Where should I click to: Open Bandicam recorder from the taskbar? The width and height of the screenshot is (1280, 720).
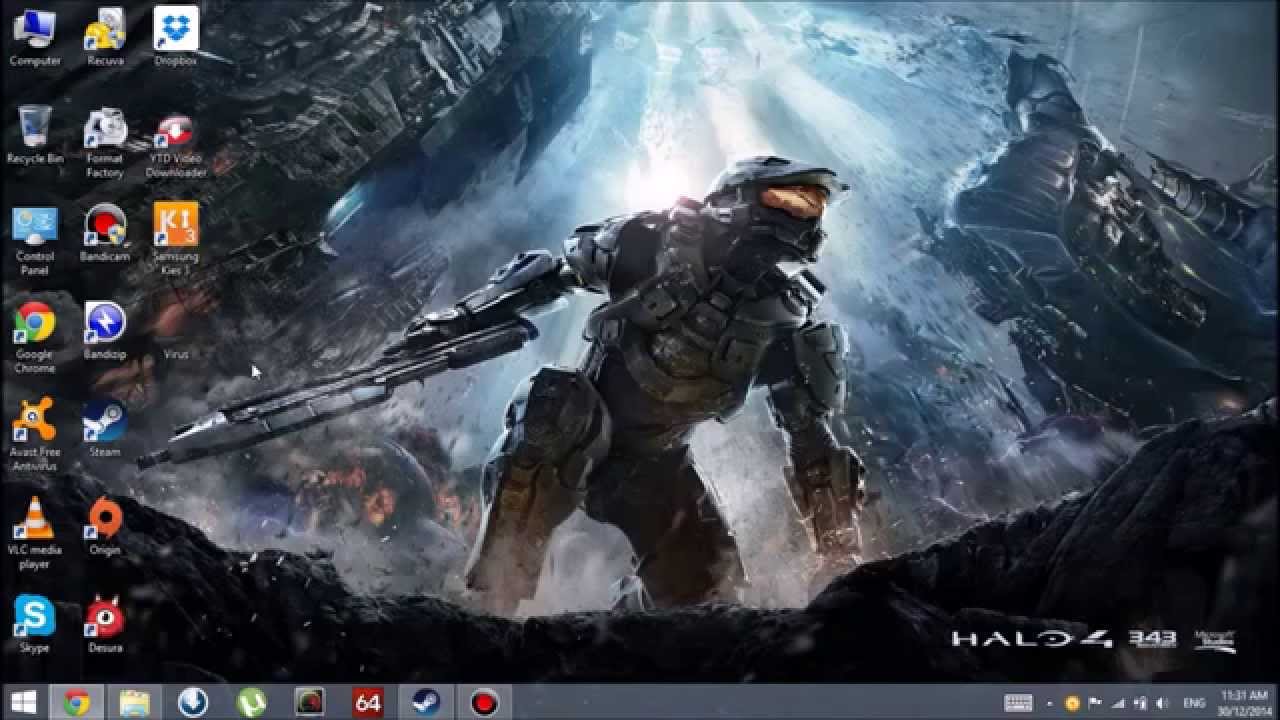[484, 702]
